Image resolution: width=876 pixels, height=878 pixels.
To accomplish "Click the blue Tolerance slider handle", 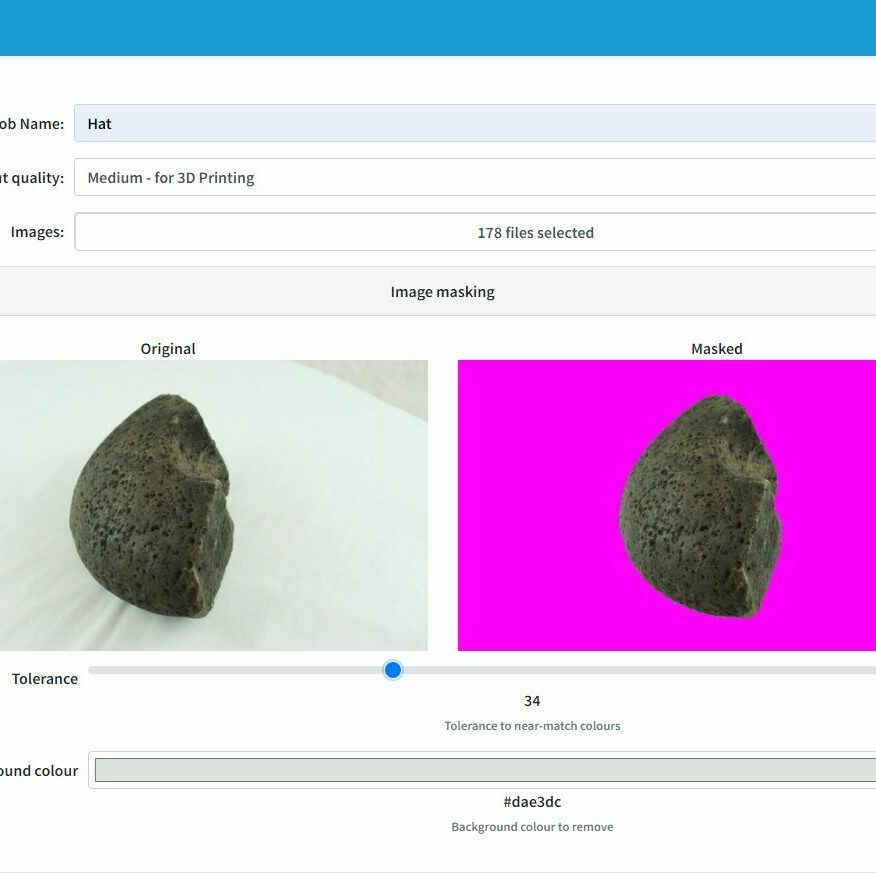I will [393, 670].
